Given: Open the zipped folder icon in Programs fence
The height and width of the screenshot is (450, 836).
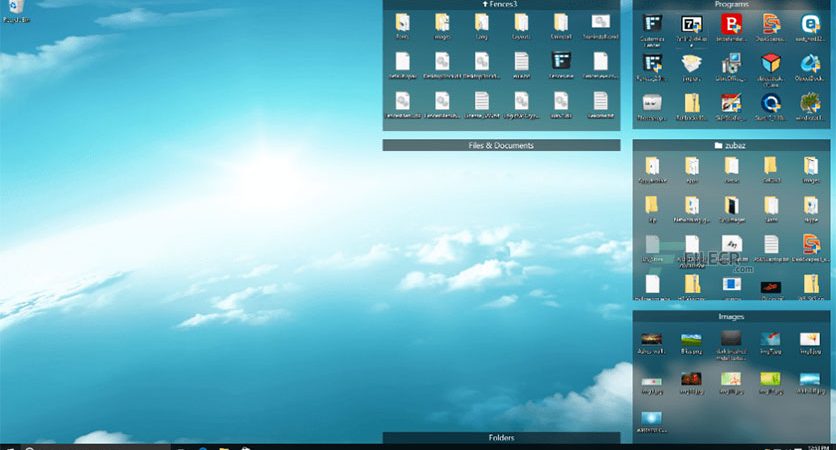Looking at the screenshot, I should coord(692,107).
